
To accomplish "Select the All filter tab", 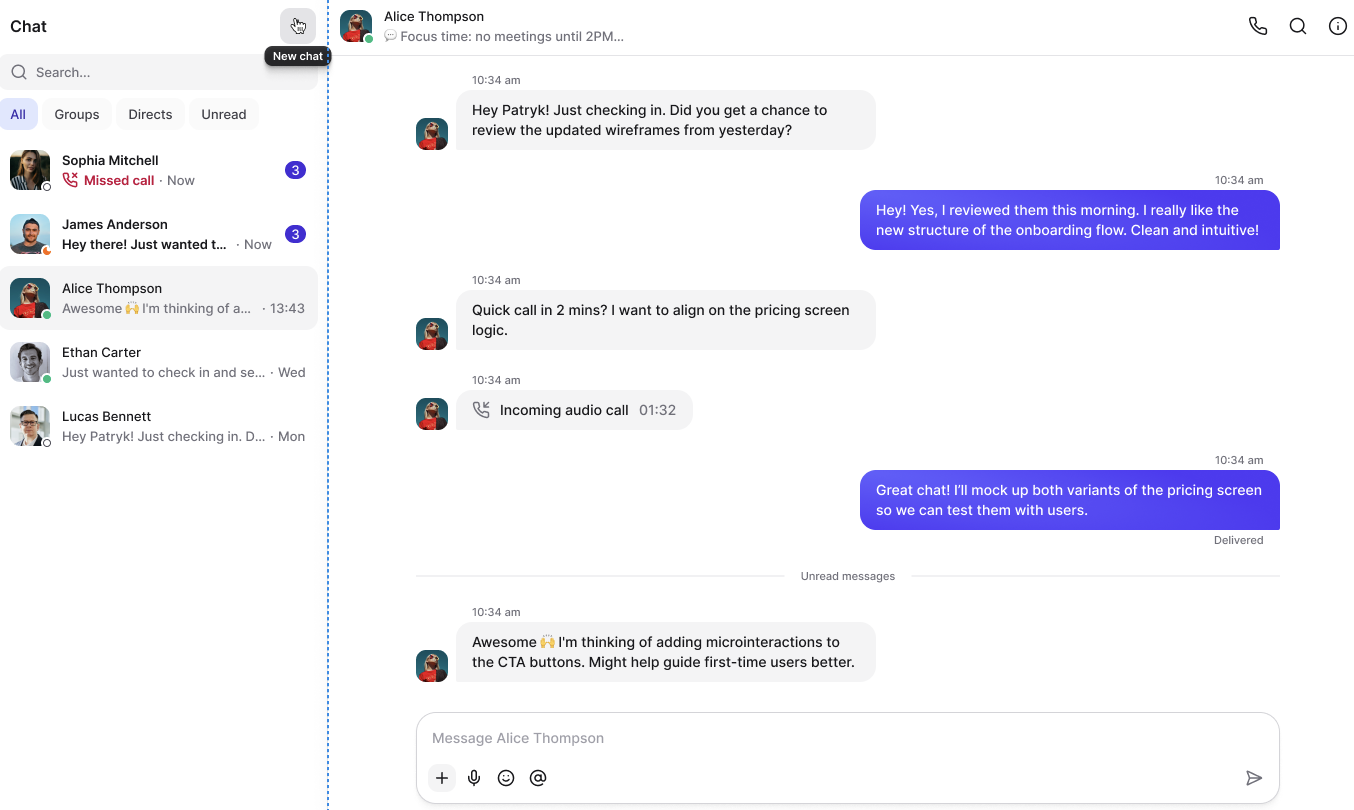I will (18, 114).
